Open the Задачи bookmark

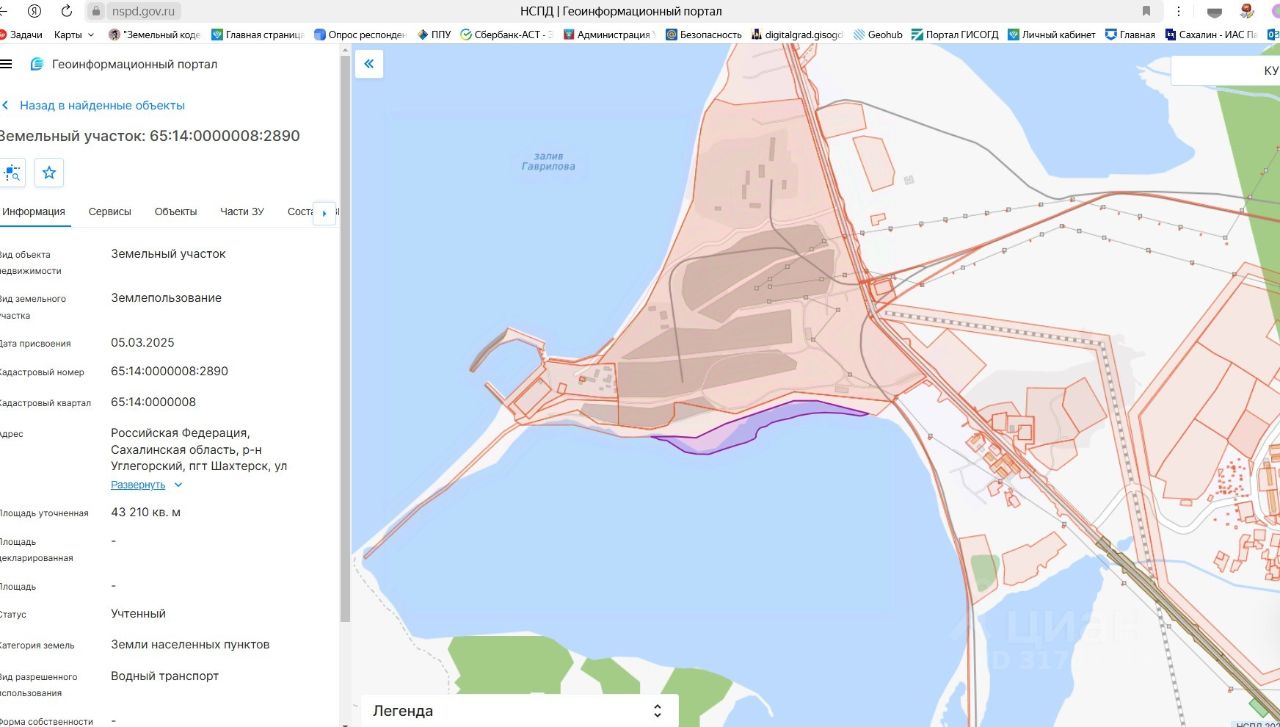(x=21, y=34)
